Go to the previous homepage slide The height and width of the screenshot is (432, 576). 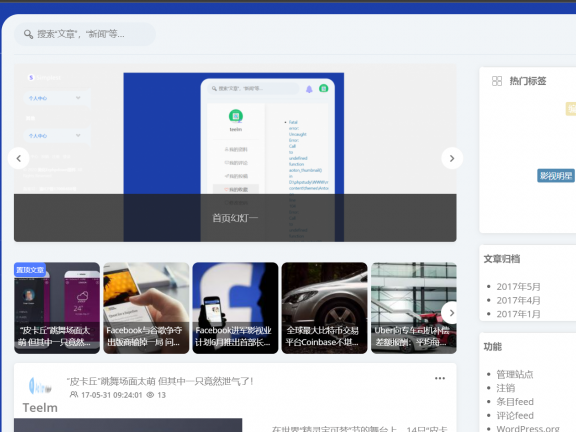(x=18, y=158)
